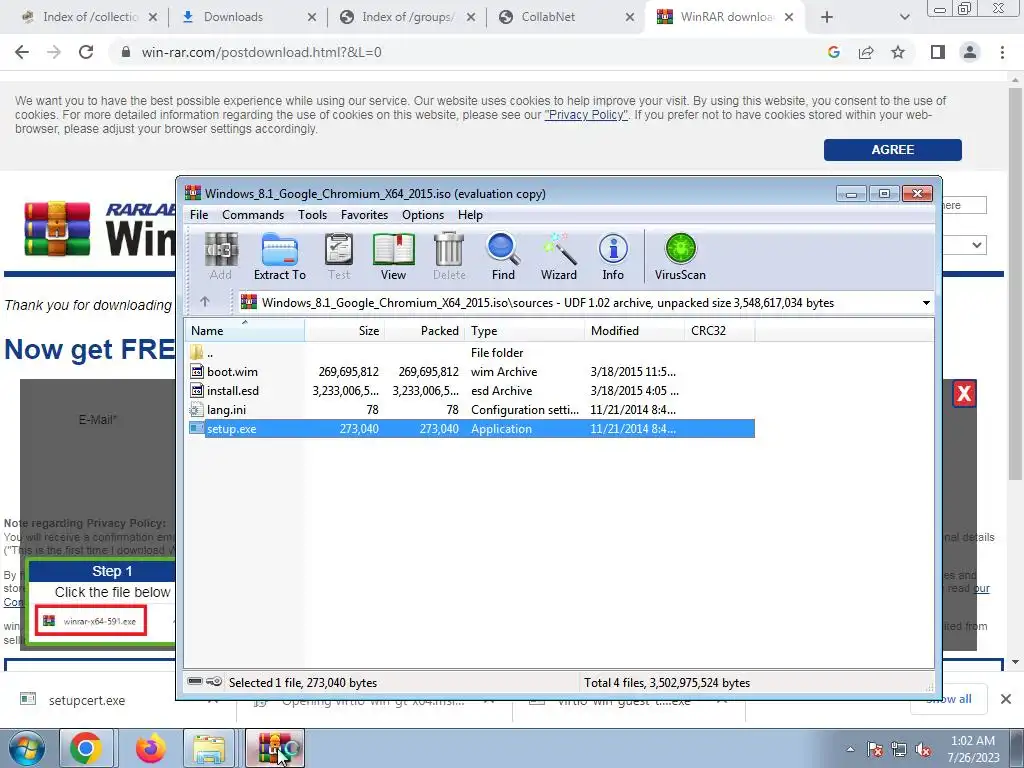Select the lang.ini file name
Image resolution: width=1024 pixels, height=768 pixels.
[227, 409]
